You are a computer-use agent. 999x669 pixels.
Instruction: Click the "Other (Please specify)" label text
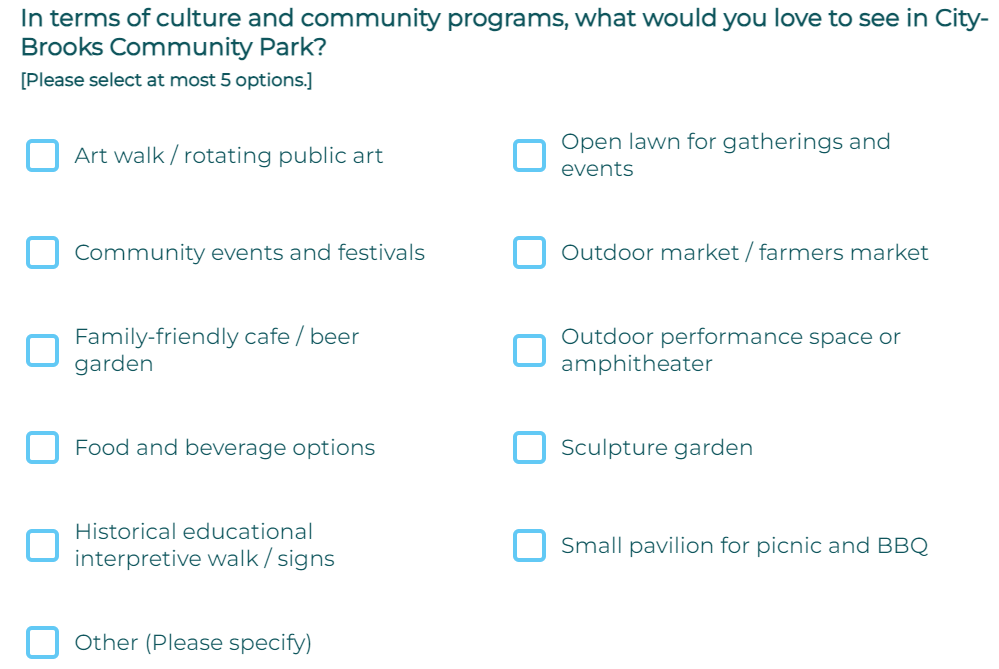[193, 642]
